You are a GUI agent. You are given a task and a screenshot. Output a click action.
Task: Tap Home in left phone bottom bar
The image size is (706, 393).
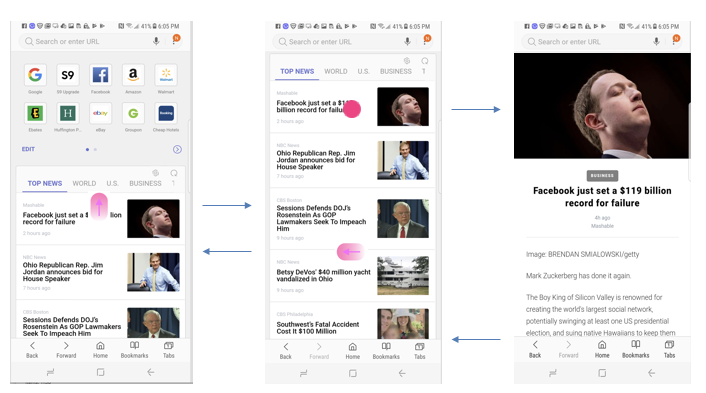tap(100, 350)
